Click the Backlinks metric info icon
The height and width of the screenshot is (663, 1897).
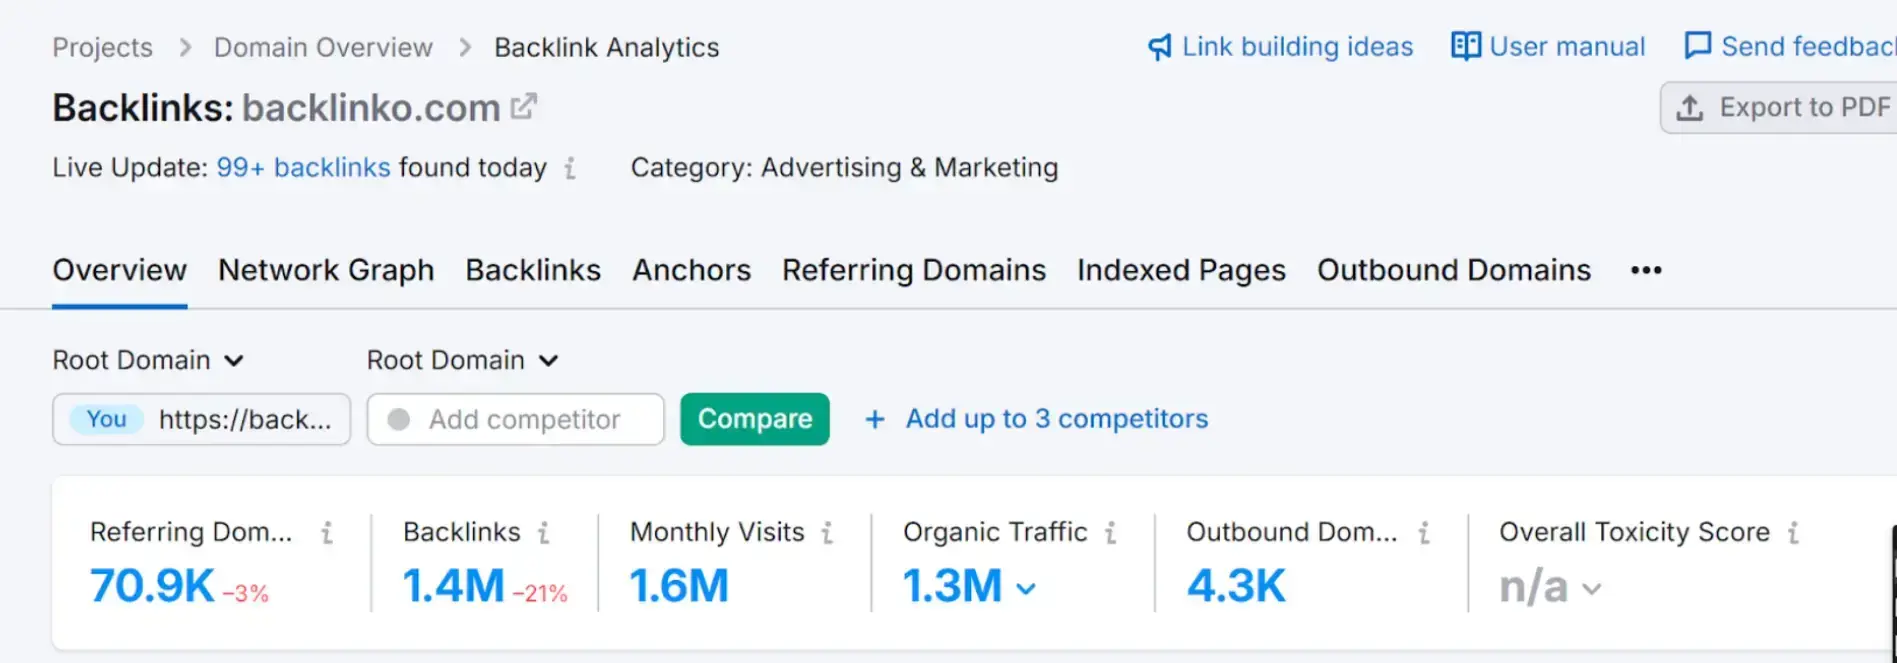545,533
